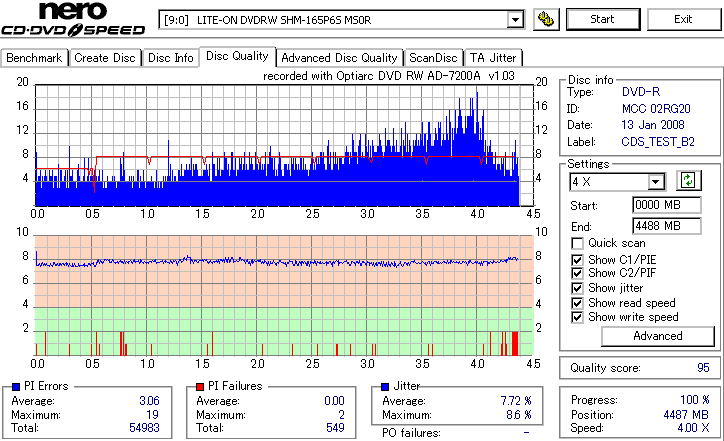This screenshot has height=441, width=724.
Task: Uncheck Show read speed option
Action: tap(577, 303)
